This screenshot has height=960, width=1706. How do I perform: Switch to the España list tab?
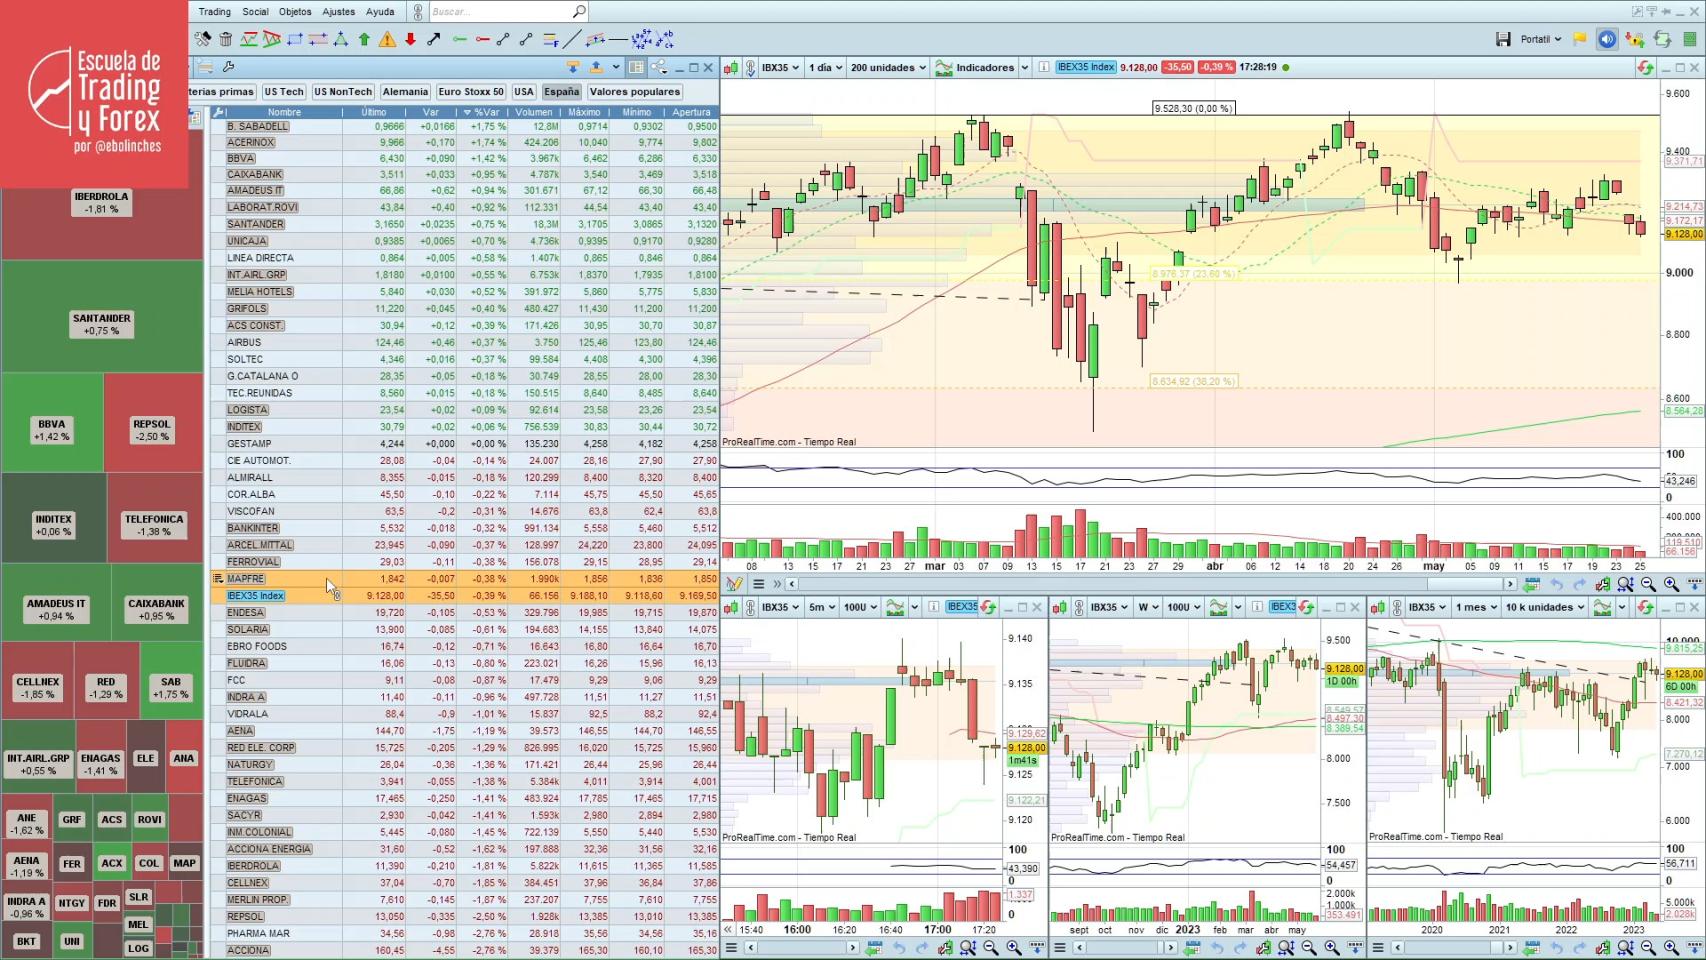click(561, 91)
